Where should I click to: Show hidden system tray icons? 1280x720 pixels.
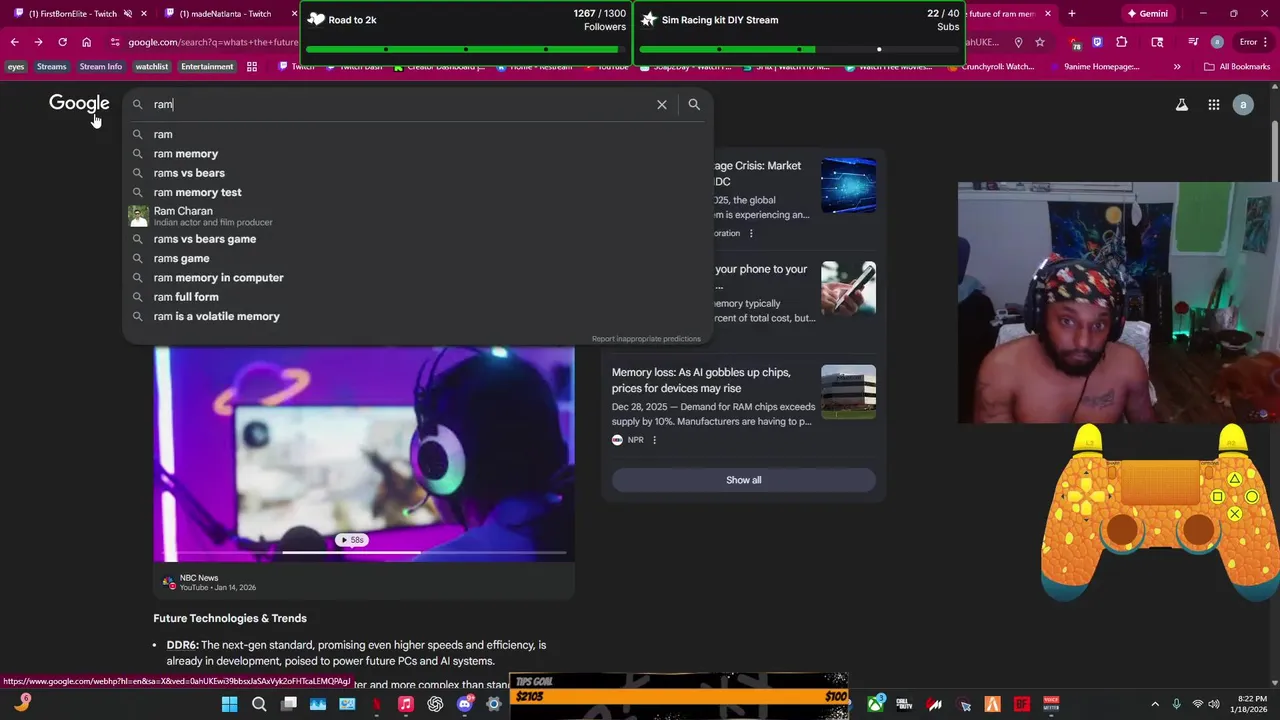coord(1155,704)
